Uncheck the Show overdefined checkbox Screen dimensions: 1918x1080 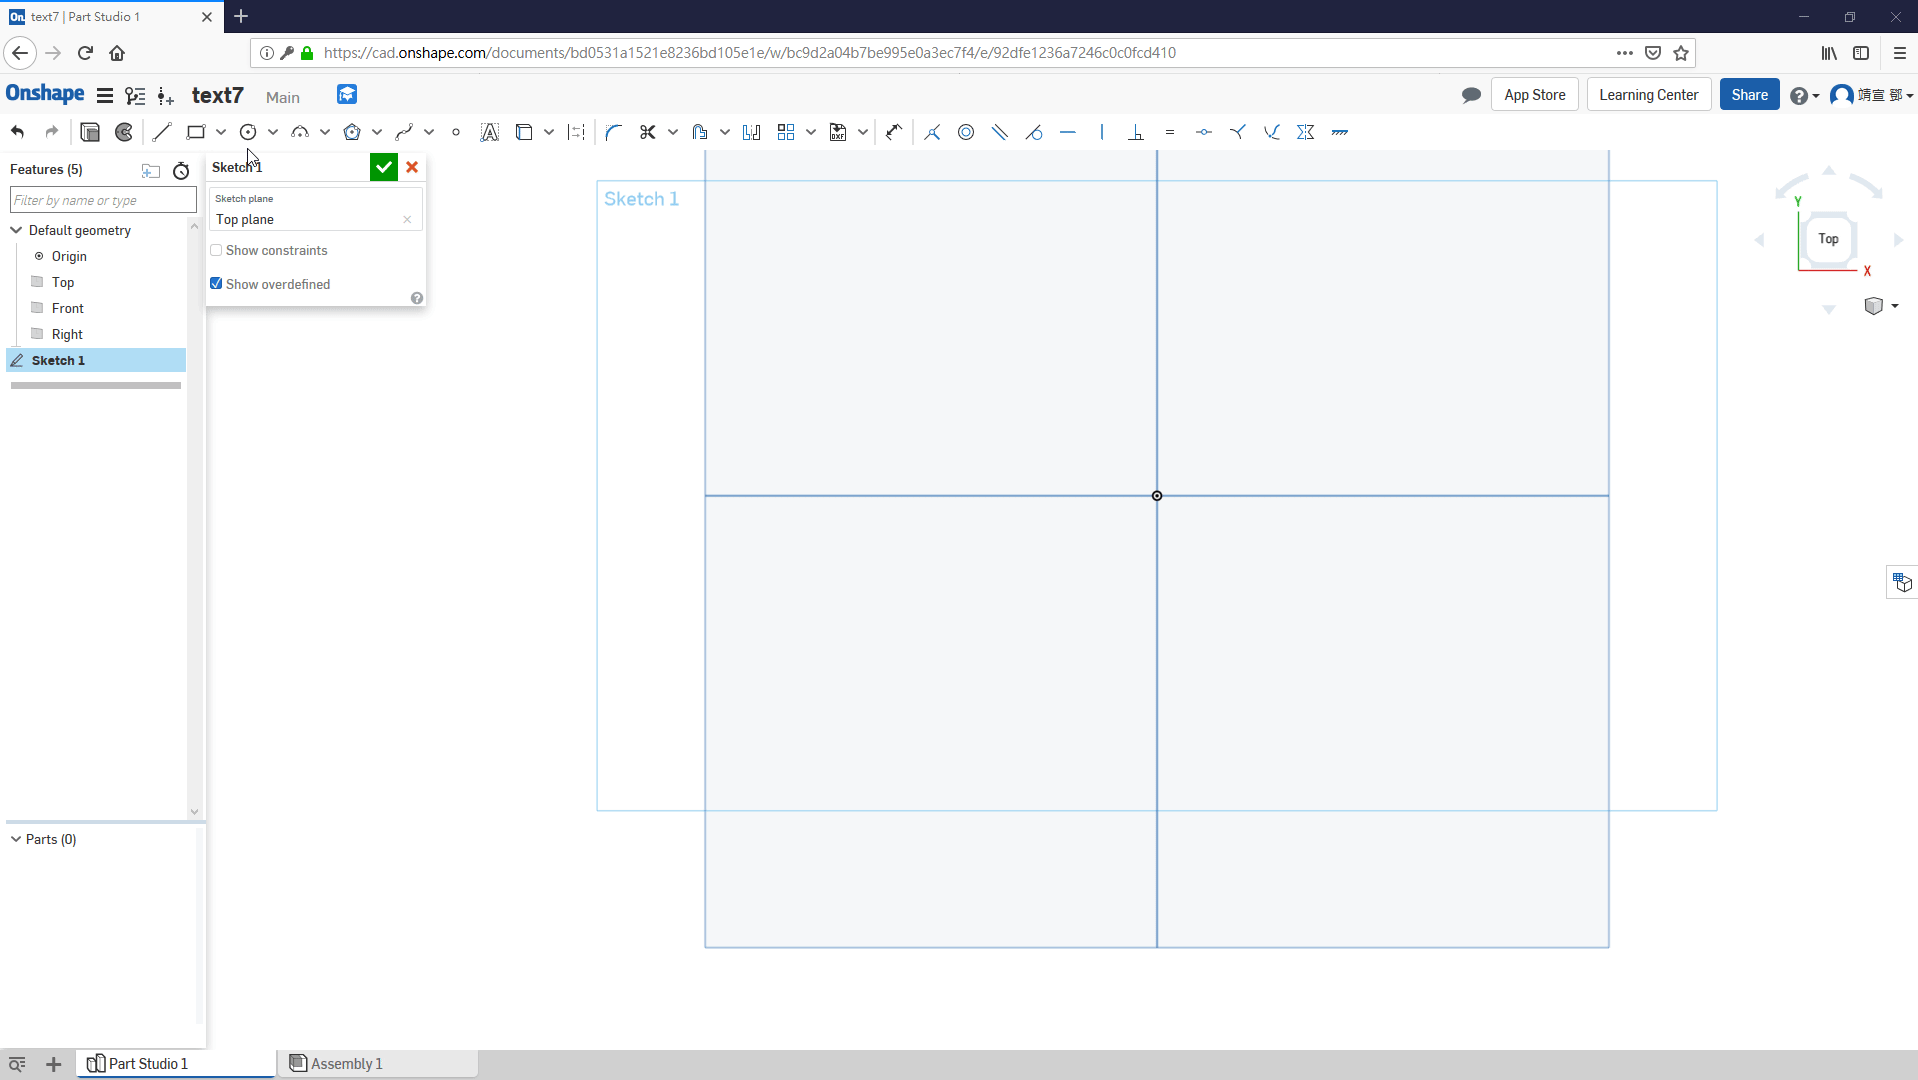click(x=216, y=284)
